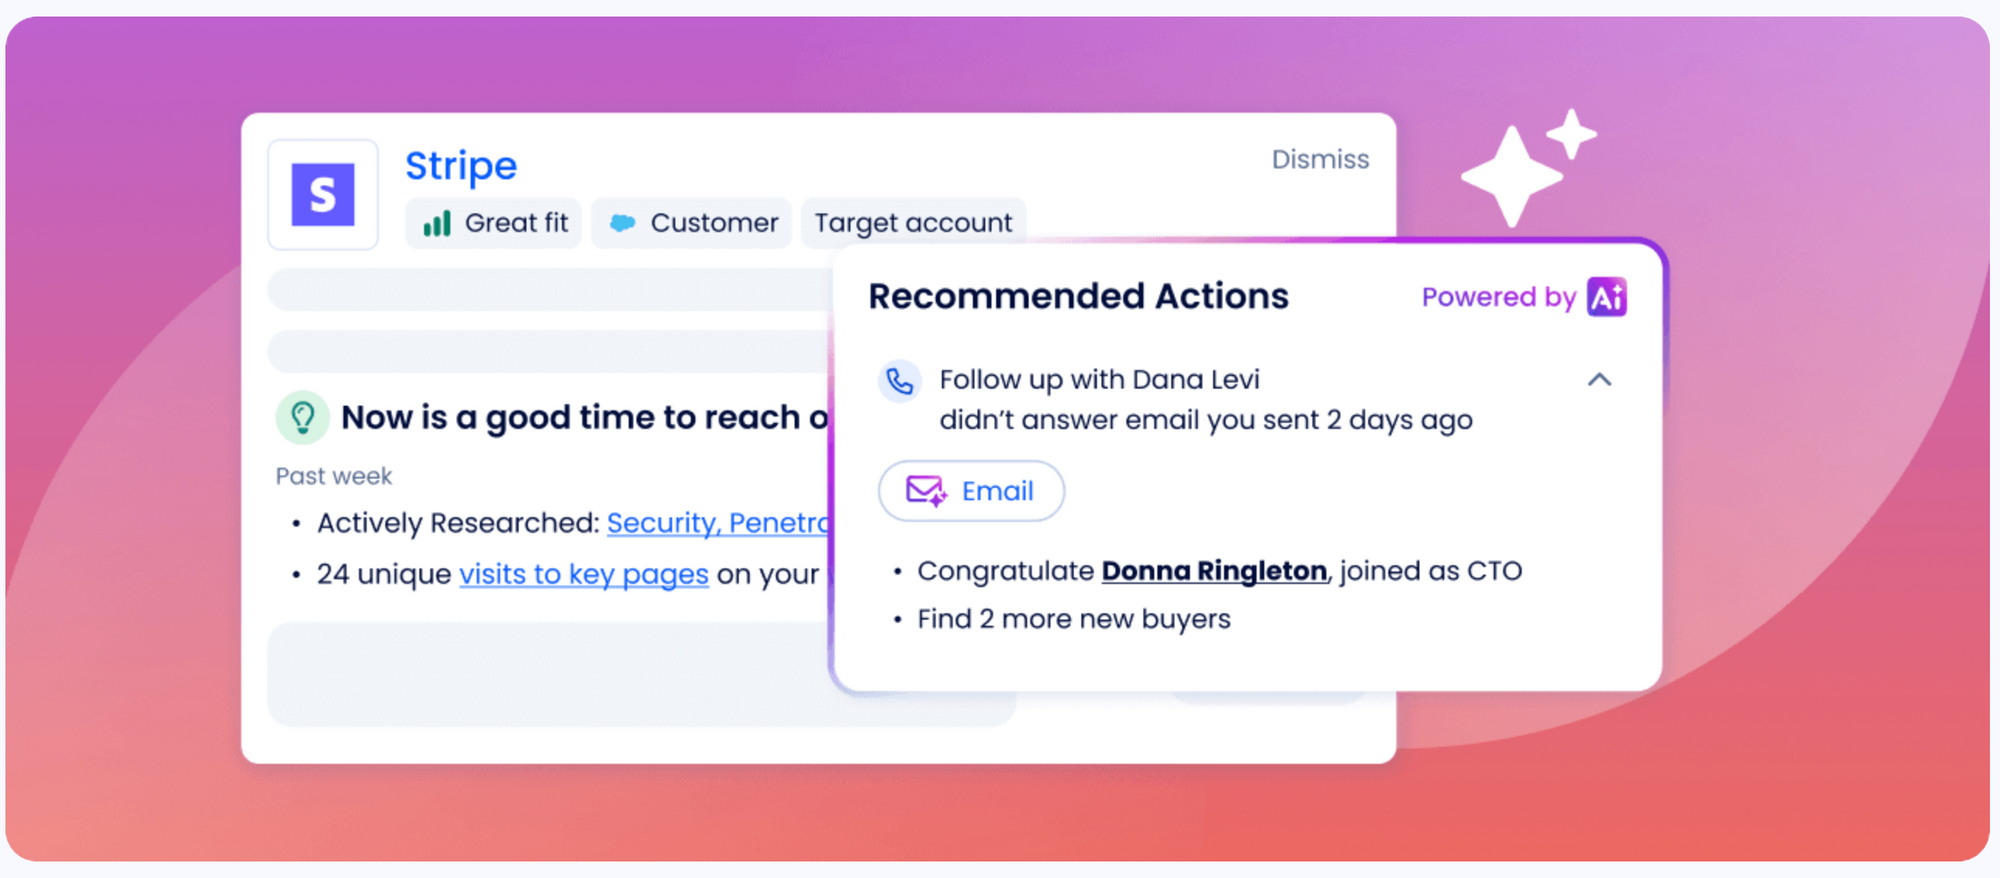Click the Find 2 more new buyers item
Screen dimensions: 2000x878
click(1074, 619)
